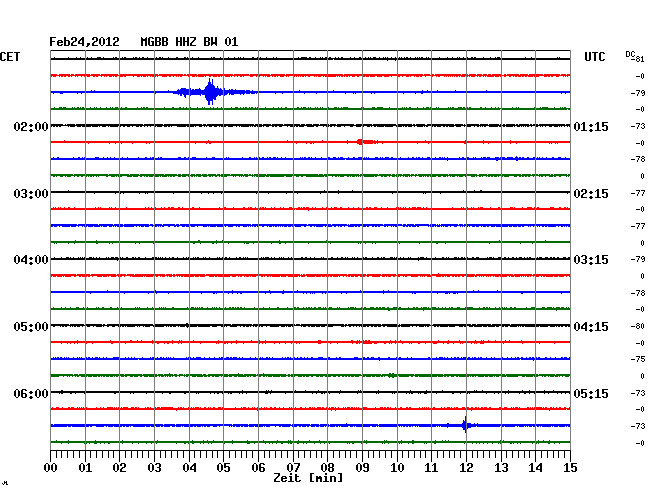Screen dimensions: 650x494
Task: Click the red burst near minute 09
Action: [x=366, y=142]
